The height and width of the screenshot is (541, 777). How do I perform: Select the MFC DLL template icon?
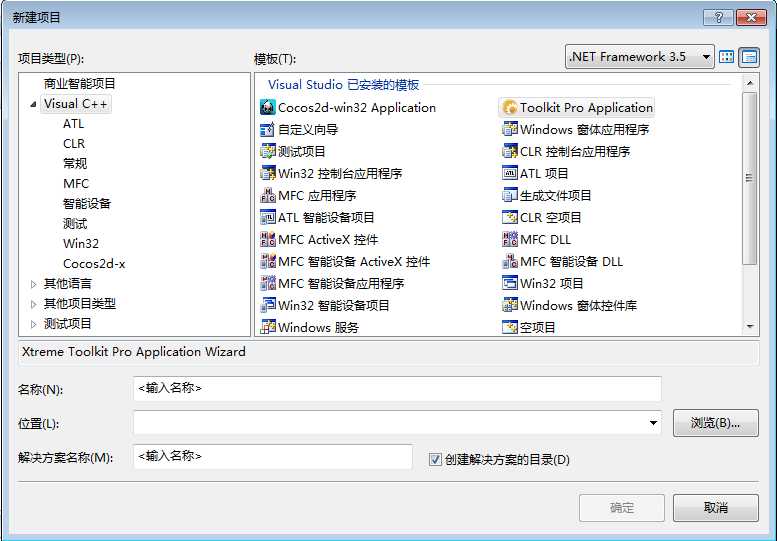[x=509, y=240]
